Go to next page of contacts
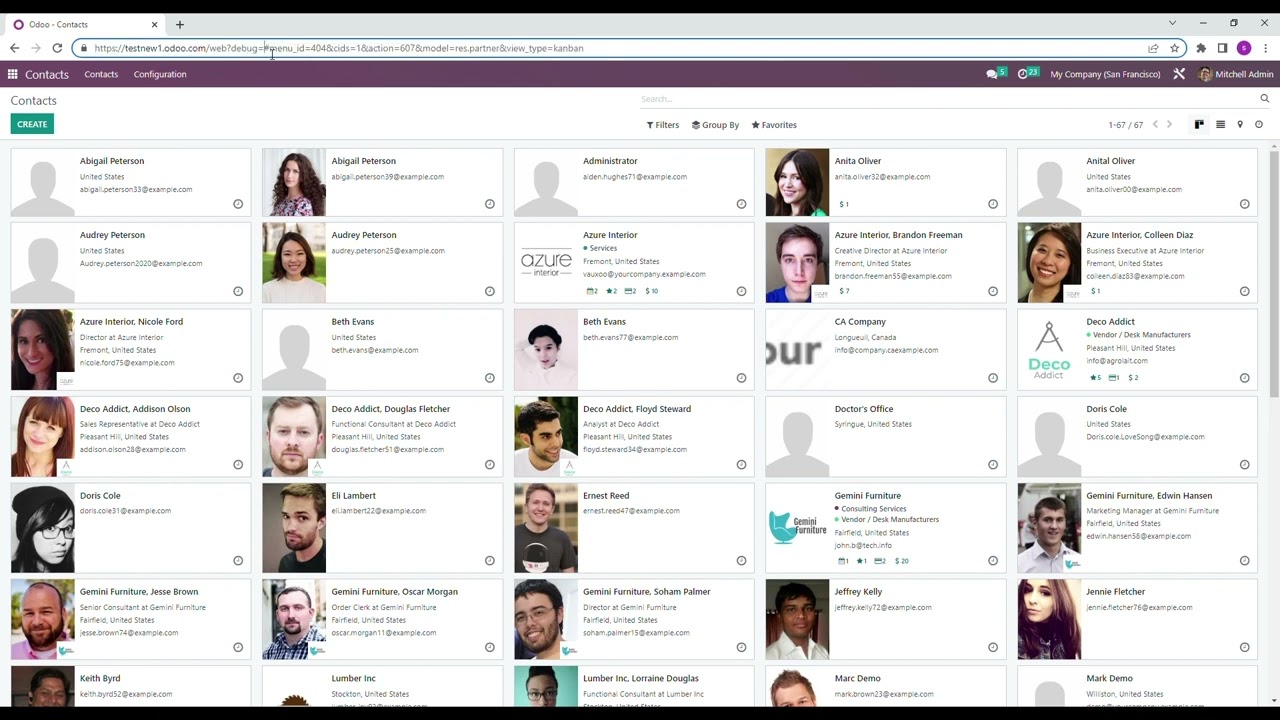The width and height of the screenshot is (1280, 720). (x=1169, y=125)
